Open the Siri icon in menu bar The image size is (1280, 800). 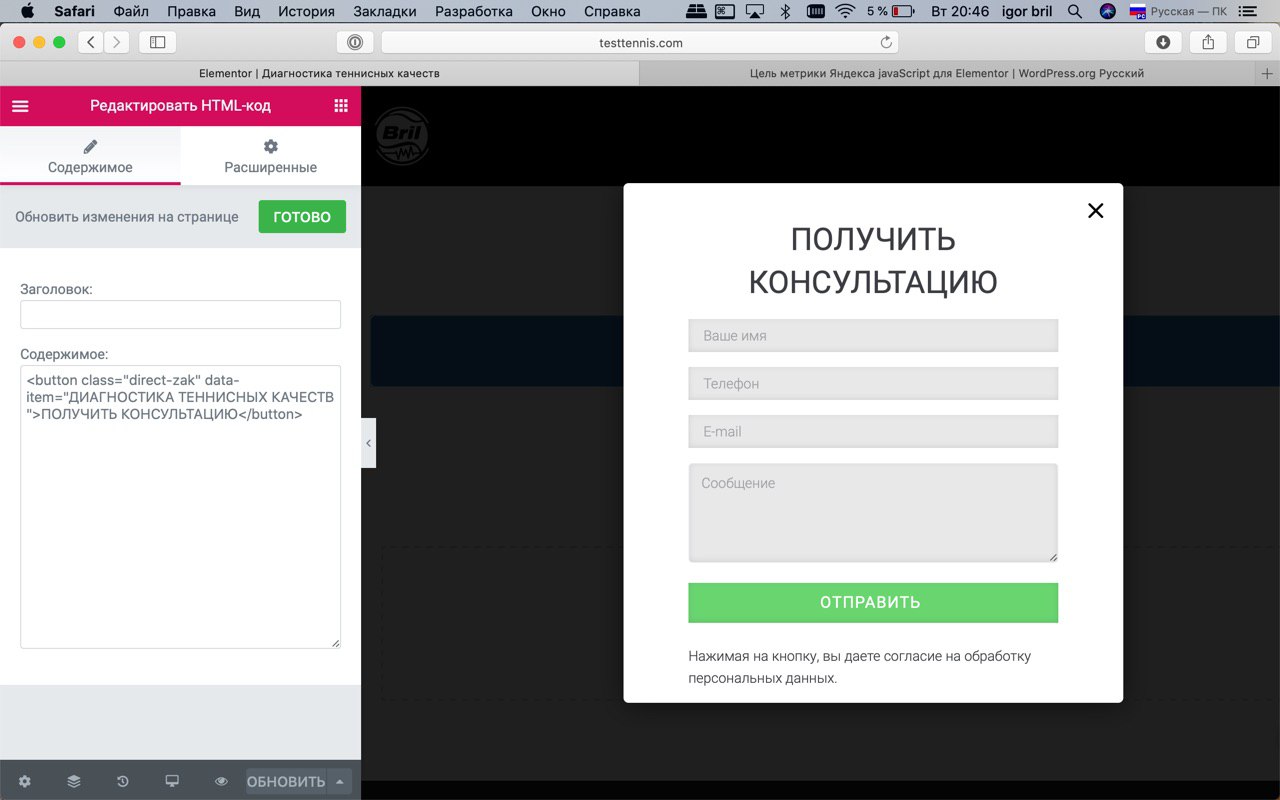click(1107, 11)
